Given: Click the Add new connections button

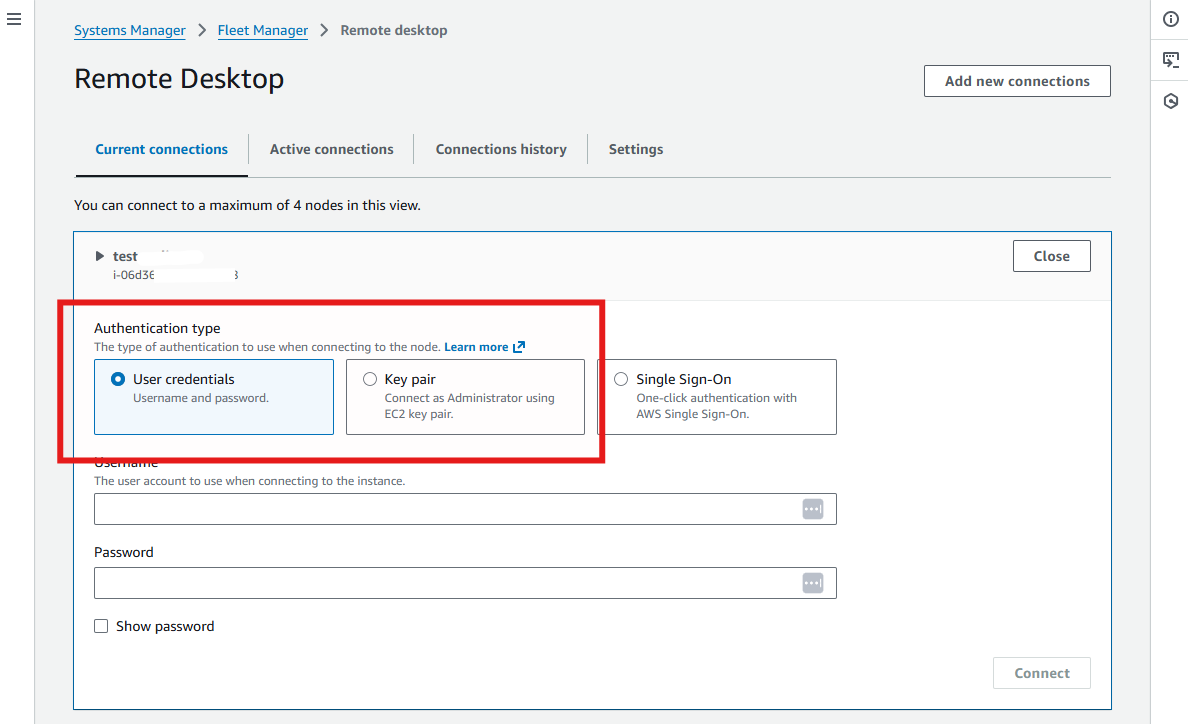Looking at the screenshot, I should (x=1017, y=81).
